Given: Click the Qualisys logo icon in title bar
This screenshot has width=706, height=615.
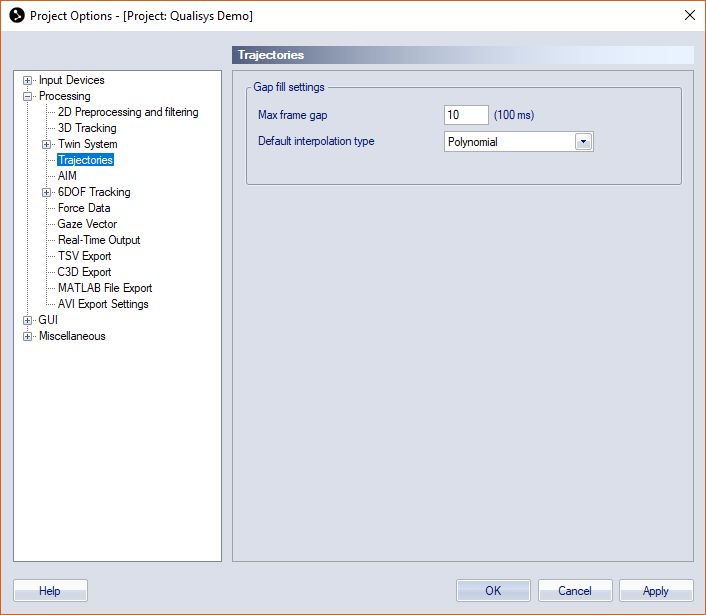Looking at the screenshot, I should [17, 15].
